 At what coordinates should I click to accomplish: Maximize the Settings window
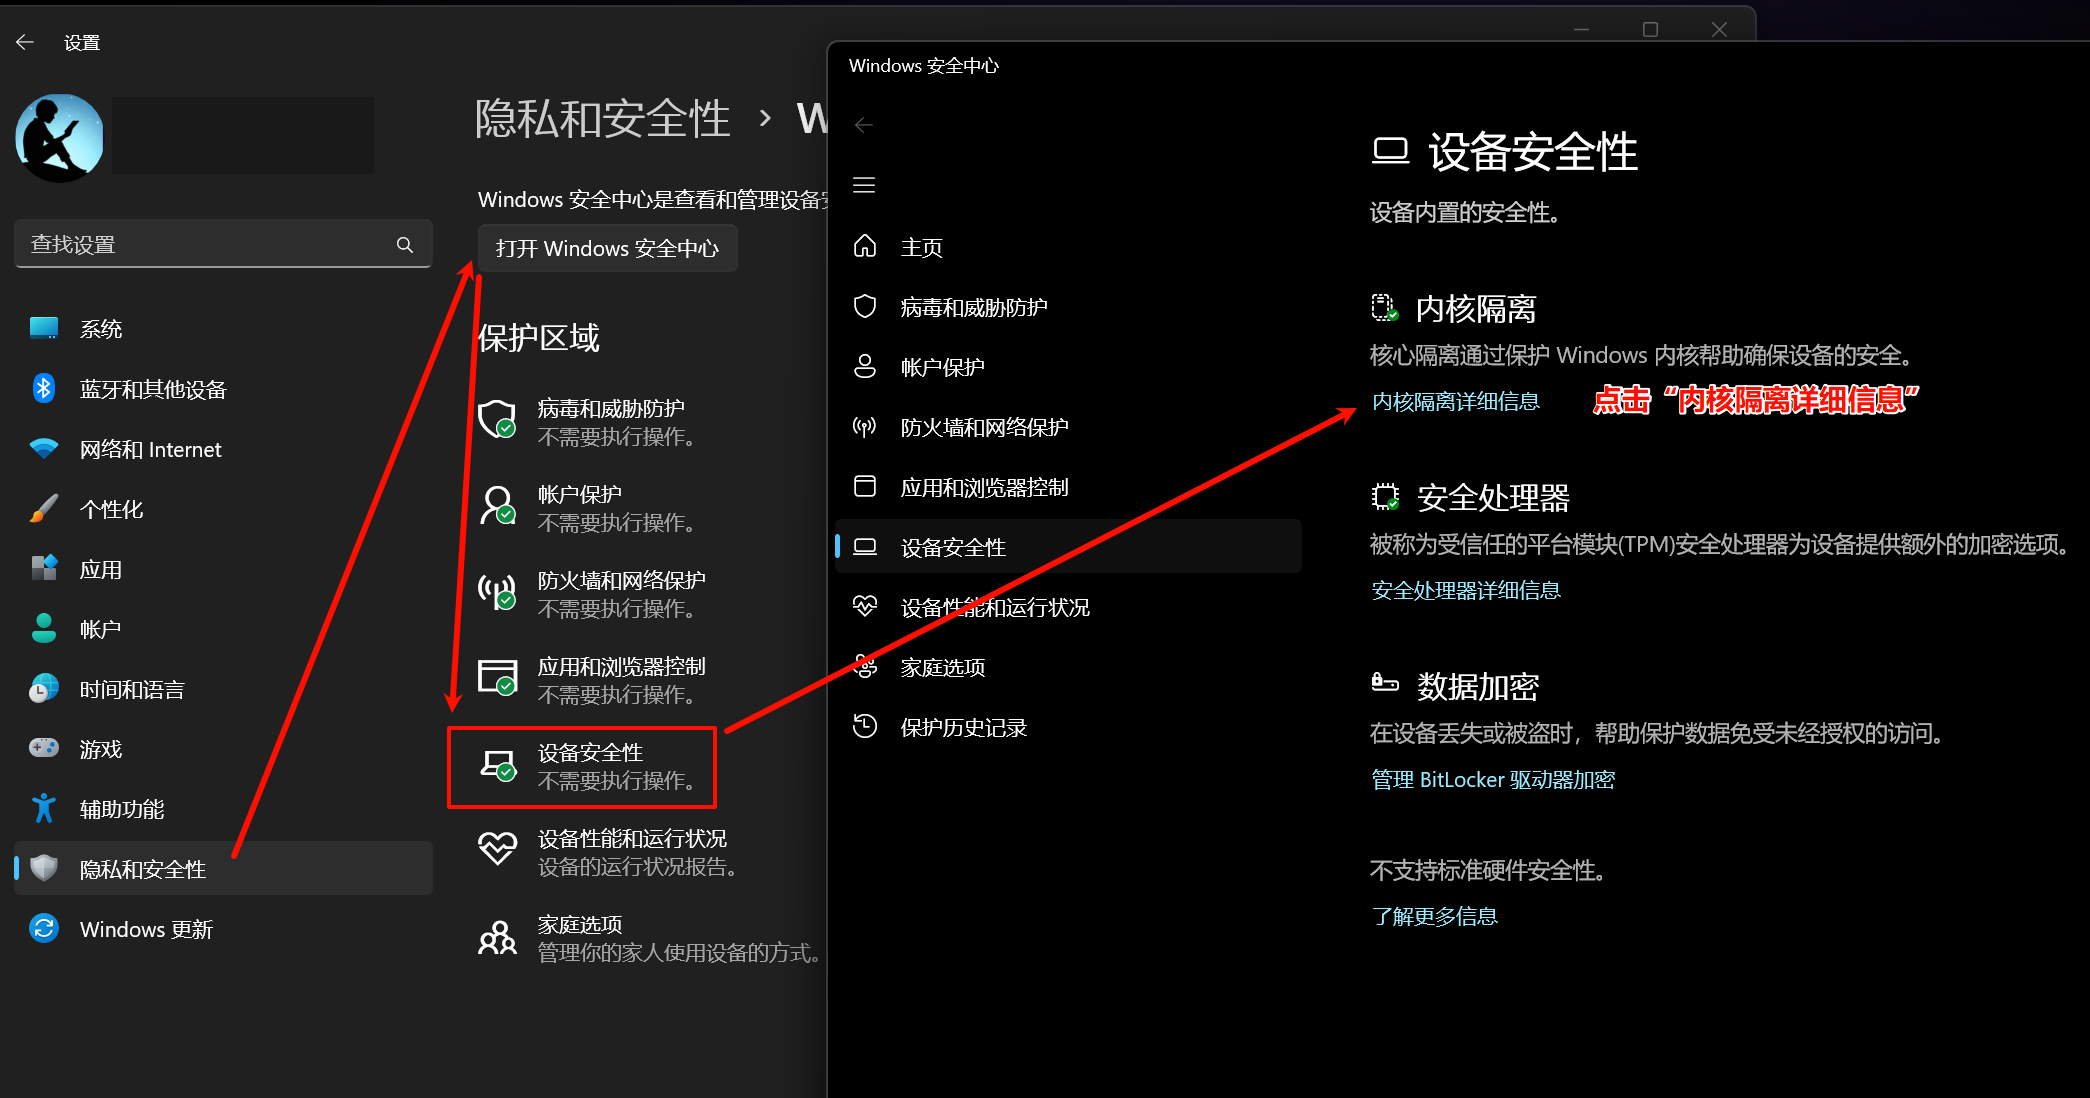1650,30
